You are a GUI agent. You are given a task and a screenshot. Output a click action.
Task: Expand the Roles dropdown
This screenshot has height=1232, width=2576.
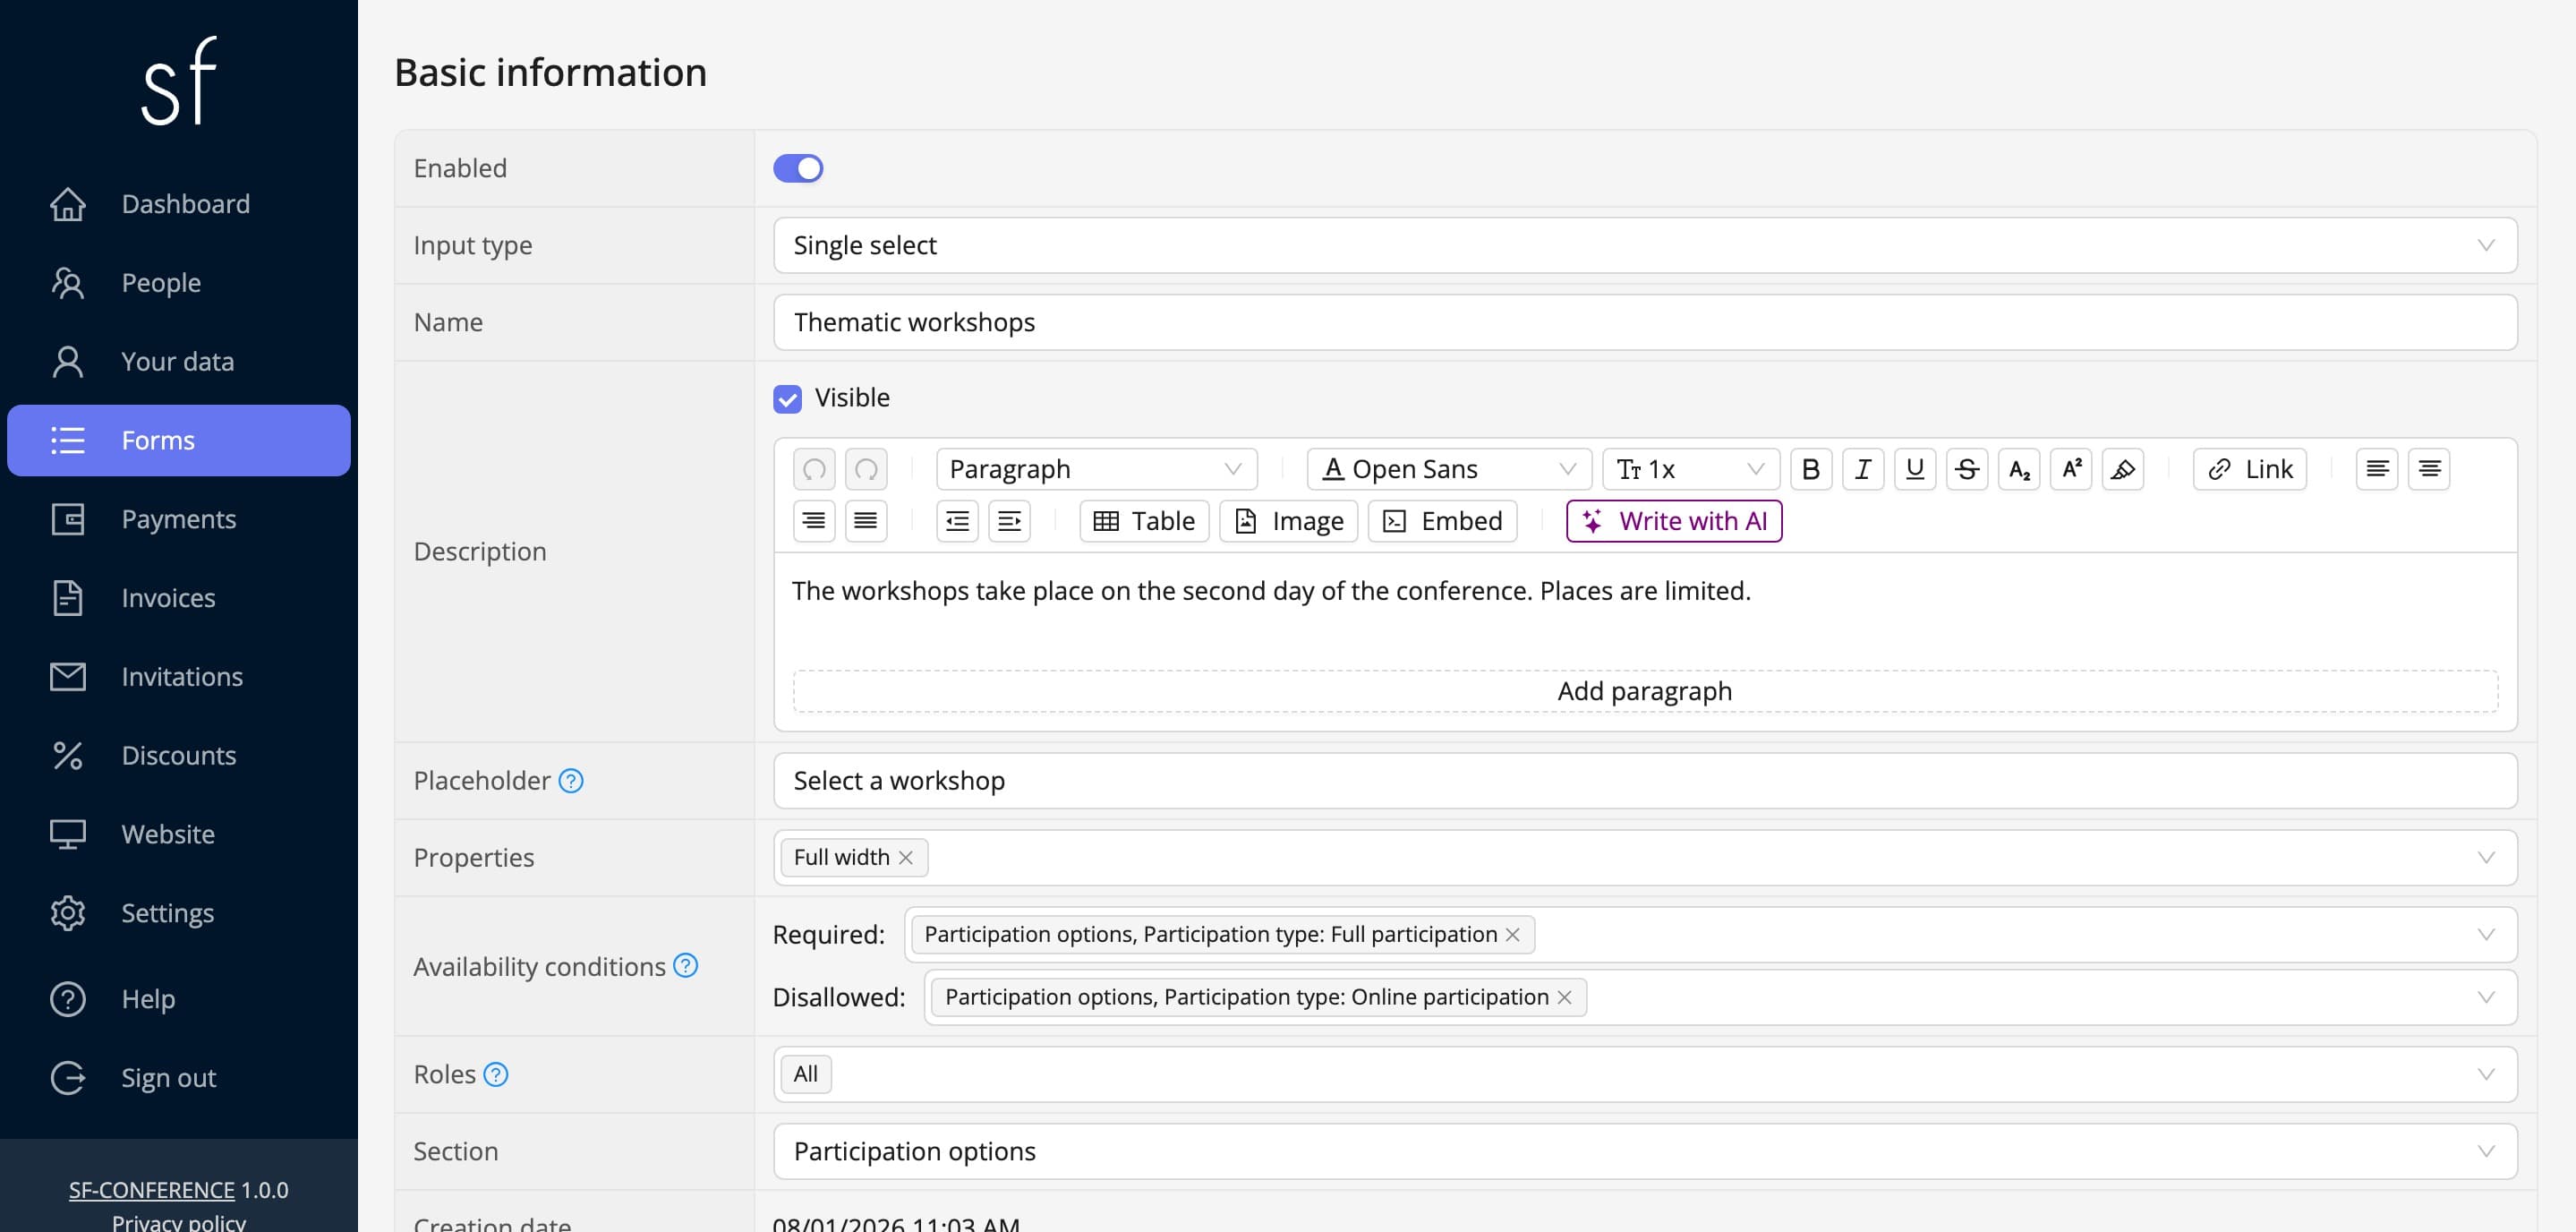pos(2486,1075)
